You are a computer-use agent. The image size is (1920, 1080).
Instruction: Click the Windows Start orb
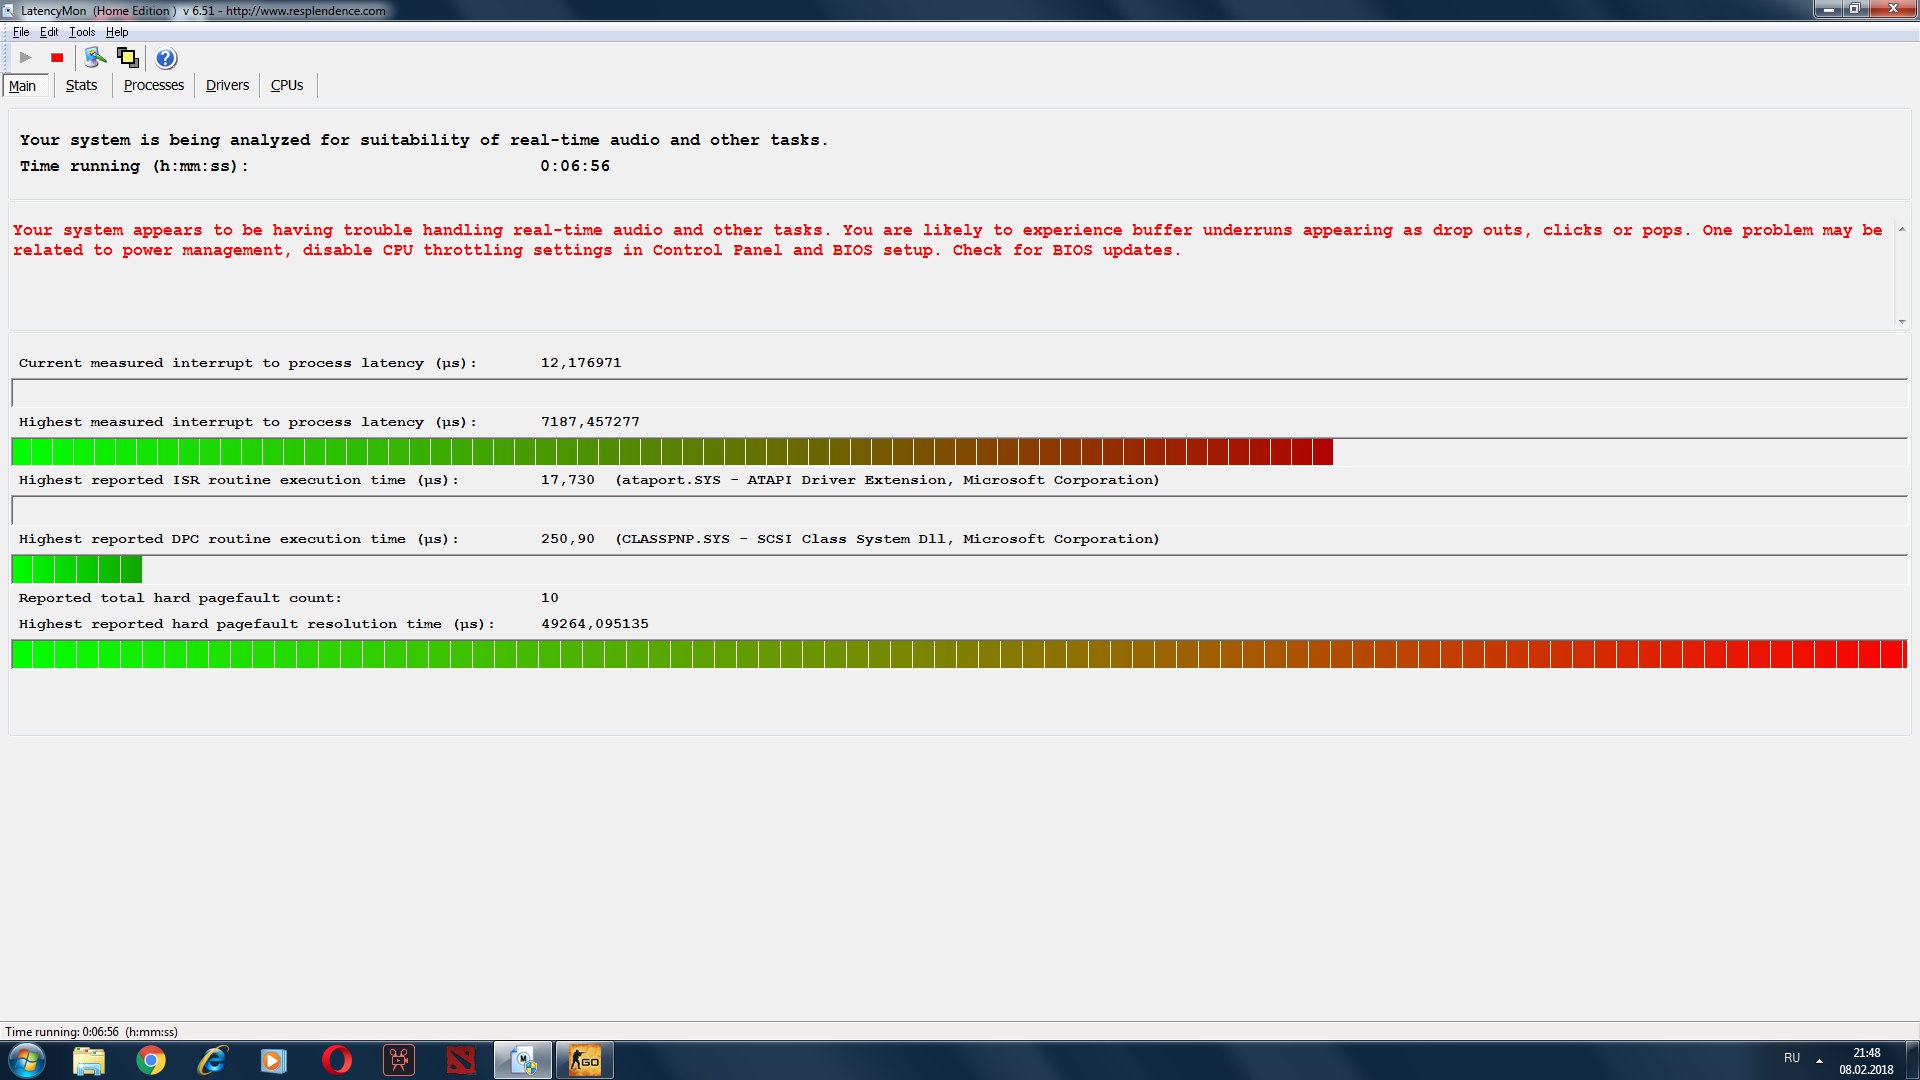(x=27, y=1060)
